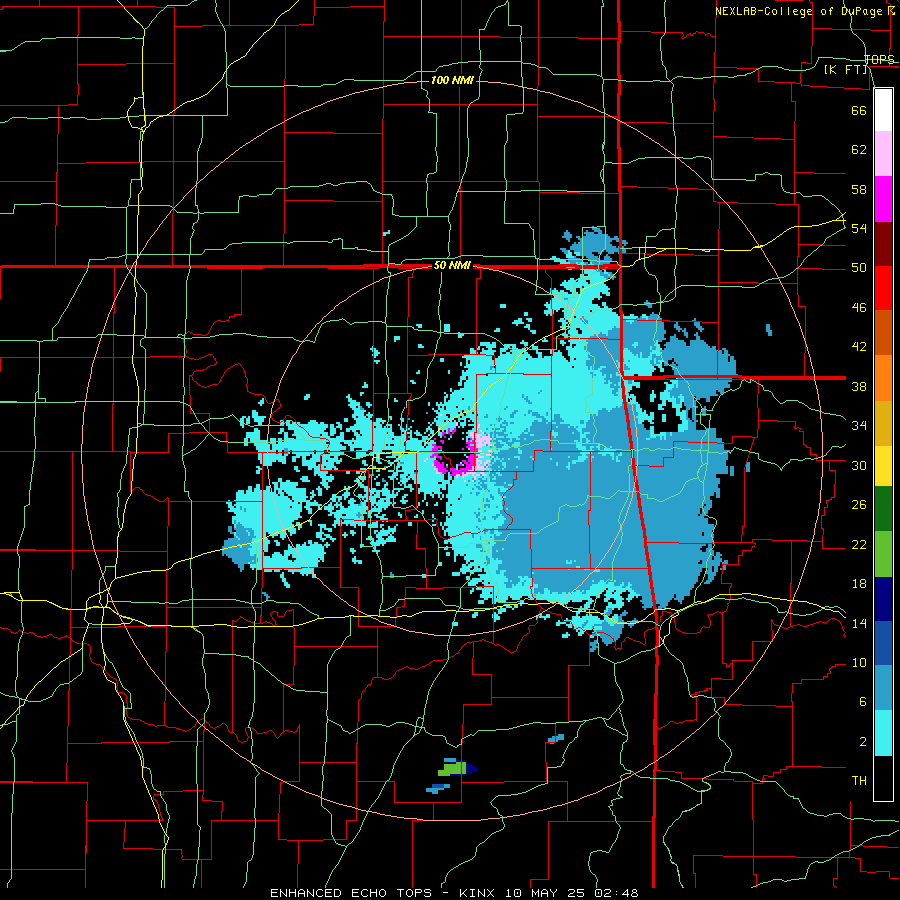Click the legend value "6"
Screen dimensions: 900x900
pyautogui.click(x=863, y=702)
